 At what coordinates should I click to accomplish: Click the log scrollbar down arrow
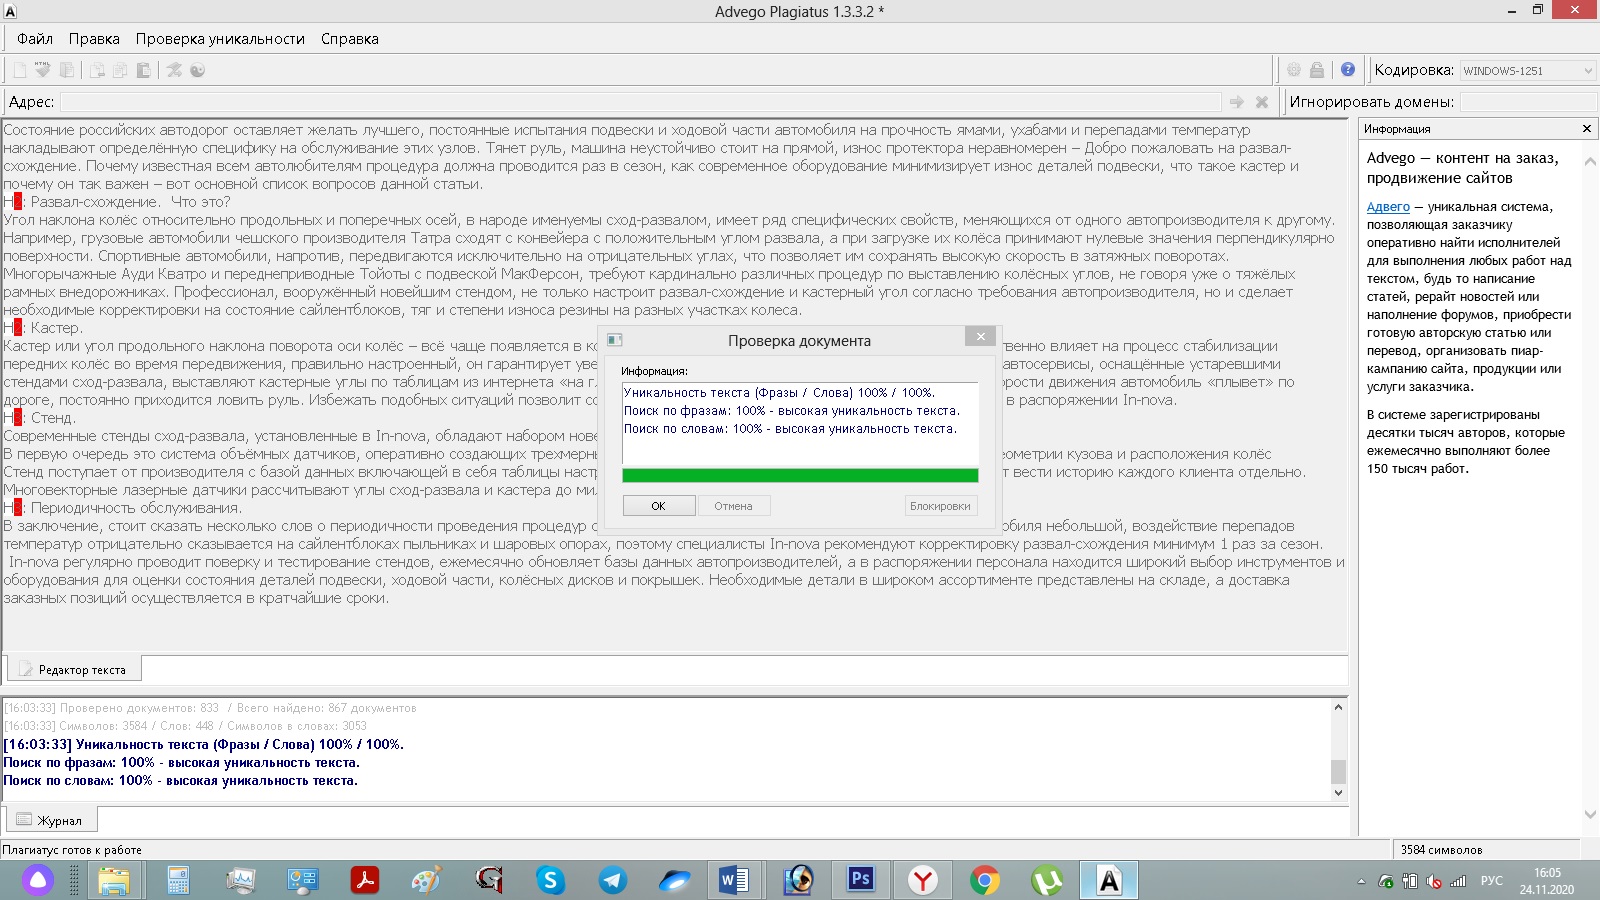pos(1338,793)
